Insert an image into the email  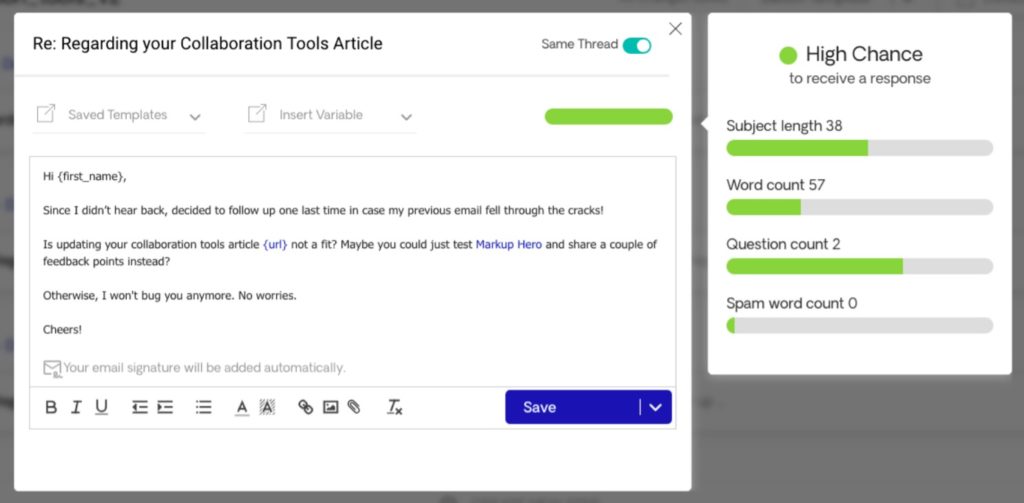330,407
